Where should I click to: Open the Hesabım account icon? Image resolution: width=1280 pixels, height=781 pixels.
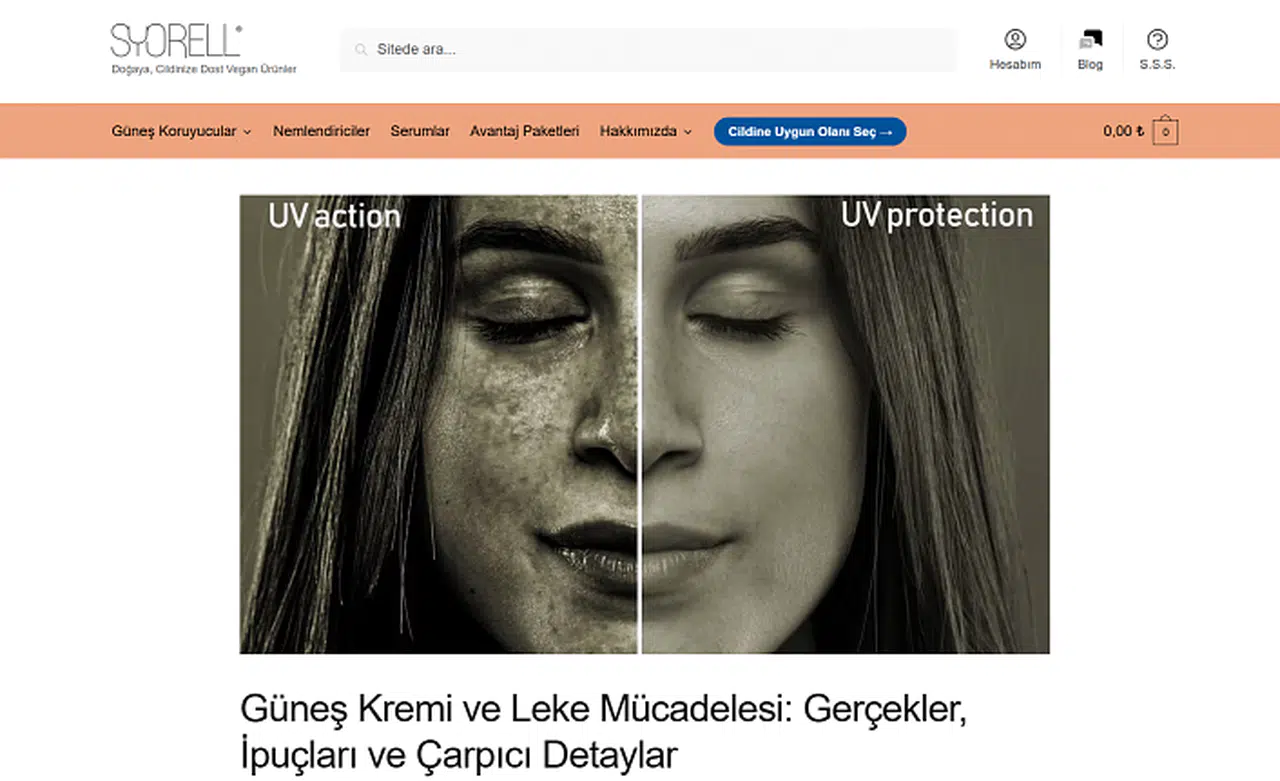tap(1015, 40)
